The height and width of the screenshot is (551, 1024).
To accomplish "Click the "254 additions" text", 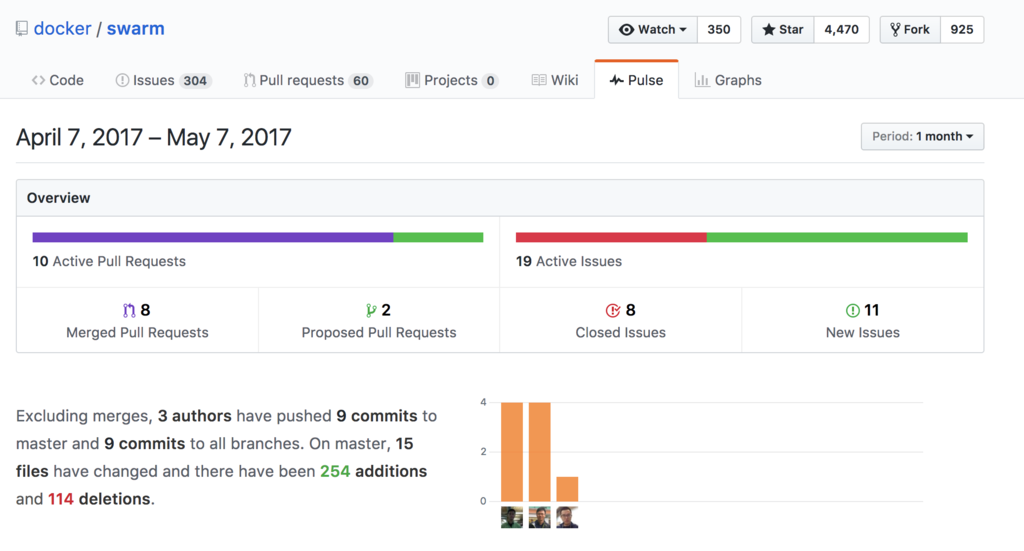I will [x=374, y=471].
